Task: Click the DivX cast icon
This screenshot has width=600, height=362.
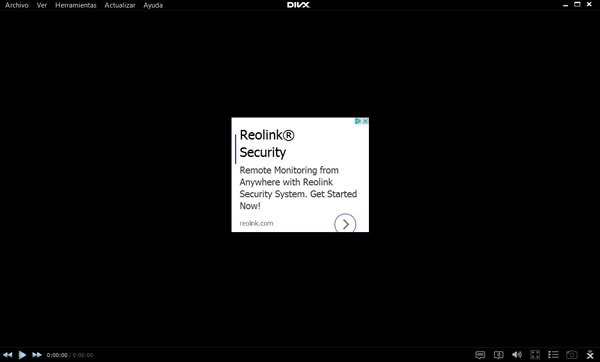Action: [590, 355]
